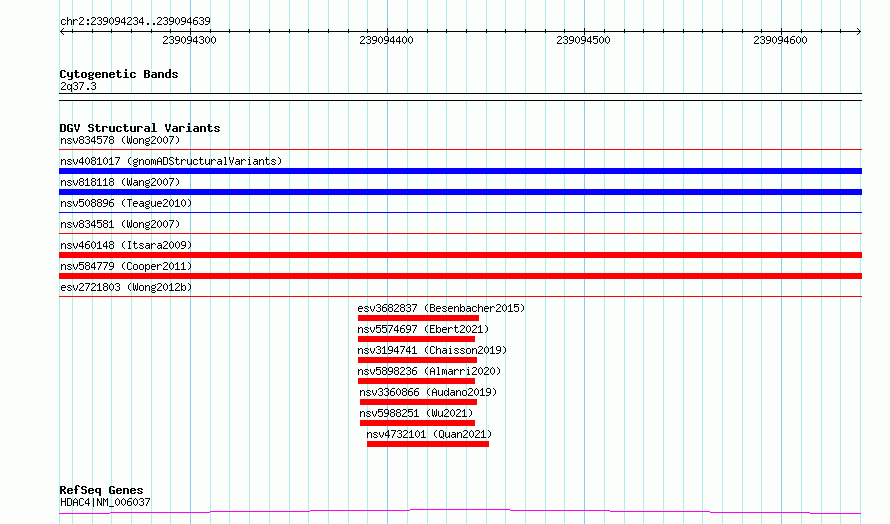
Task: Open the DGV Structural Variants track heading
Action: (140, 128)
